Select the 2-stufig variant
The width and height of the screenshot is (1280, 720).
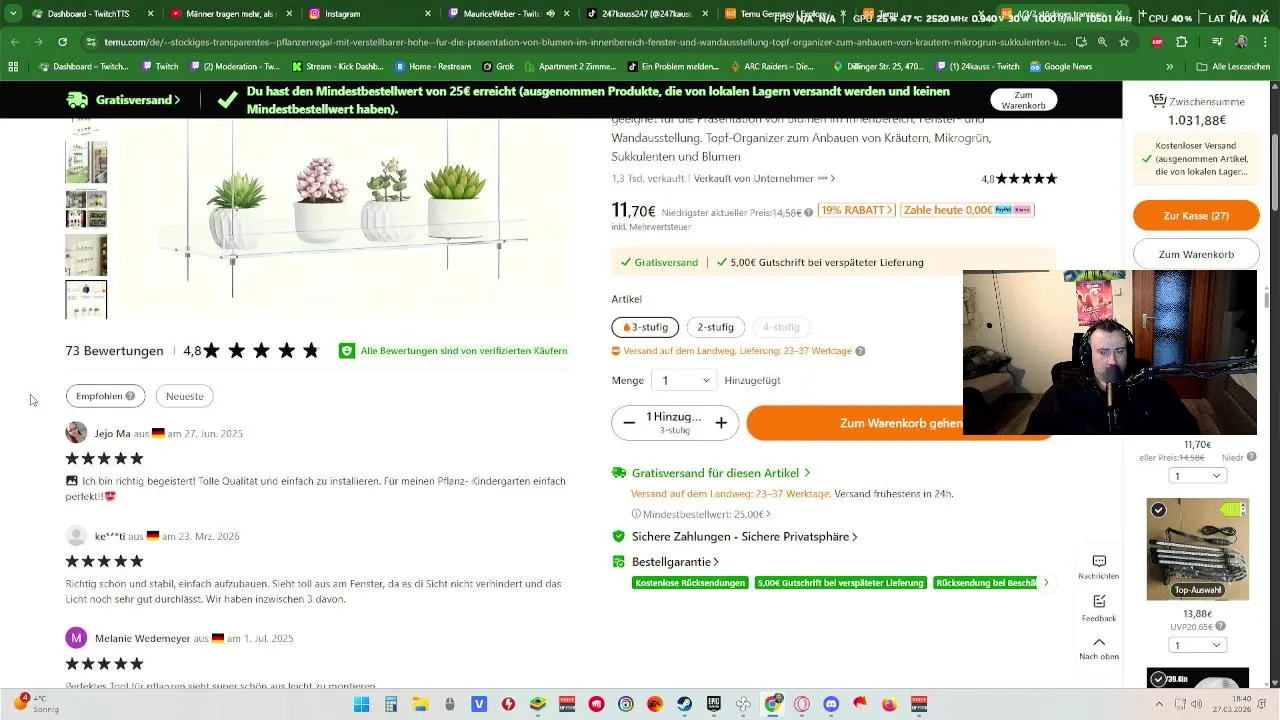point(715,327)
